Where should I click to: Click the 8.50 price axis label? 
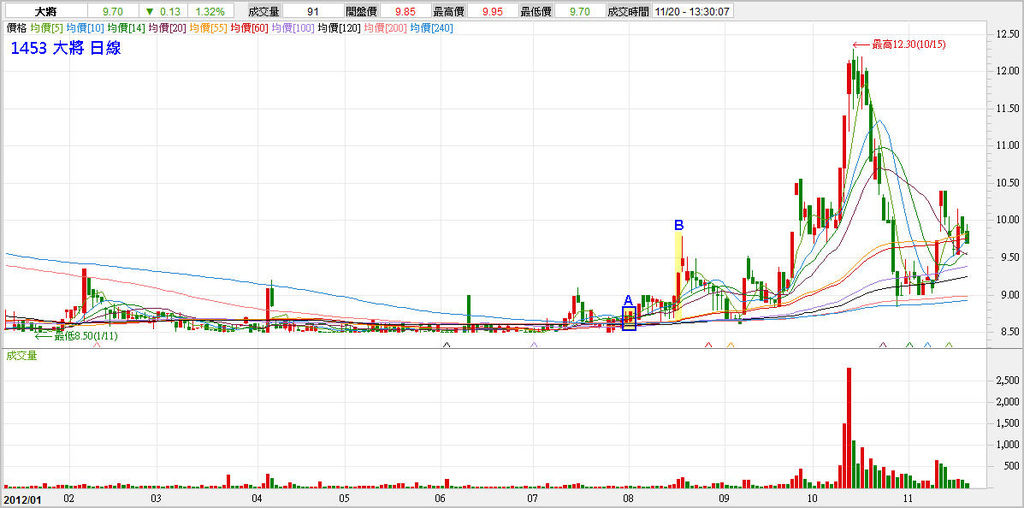tap(1008, 333)
